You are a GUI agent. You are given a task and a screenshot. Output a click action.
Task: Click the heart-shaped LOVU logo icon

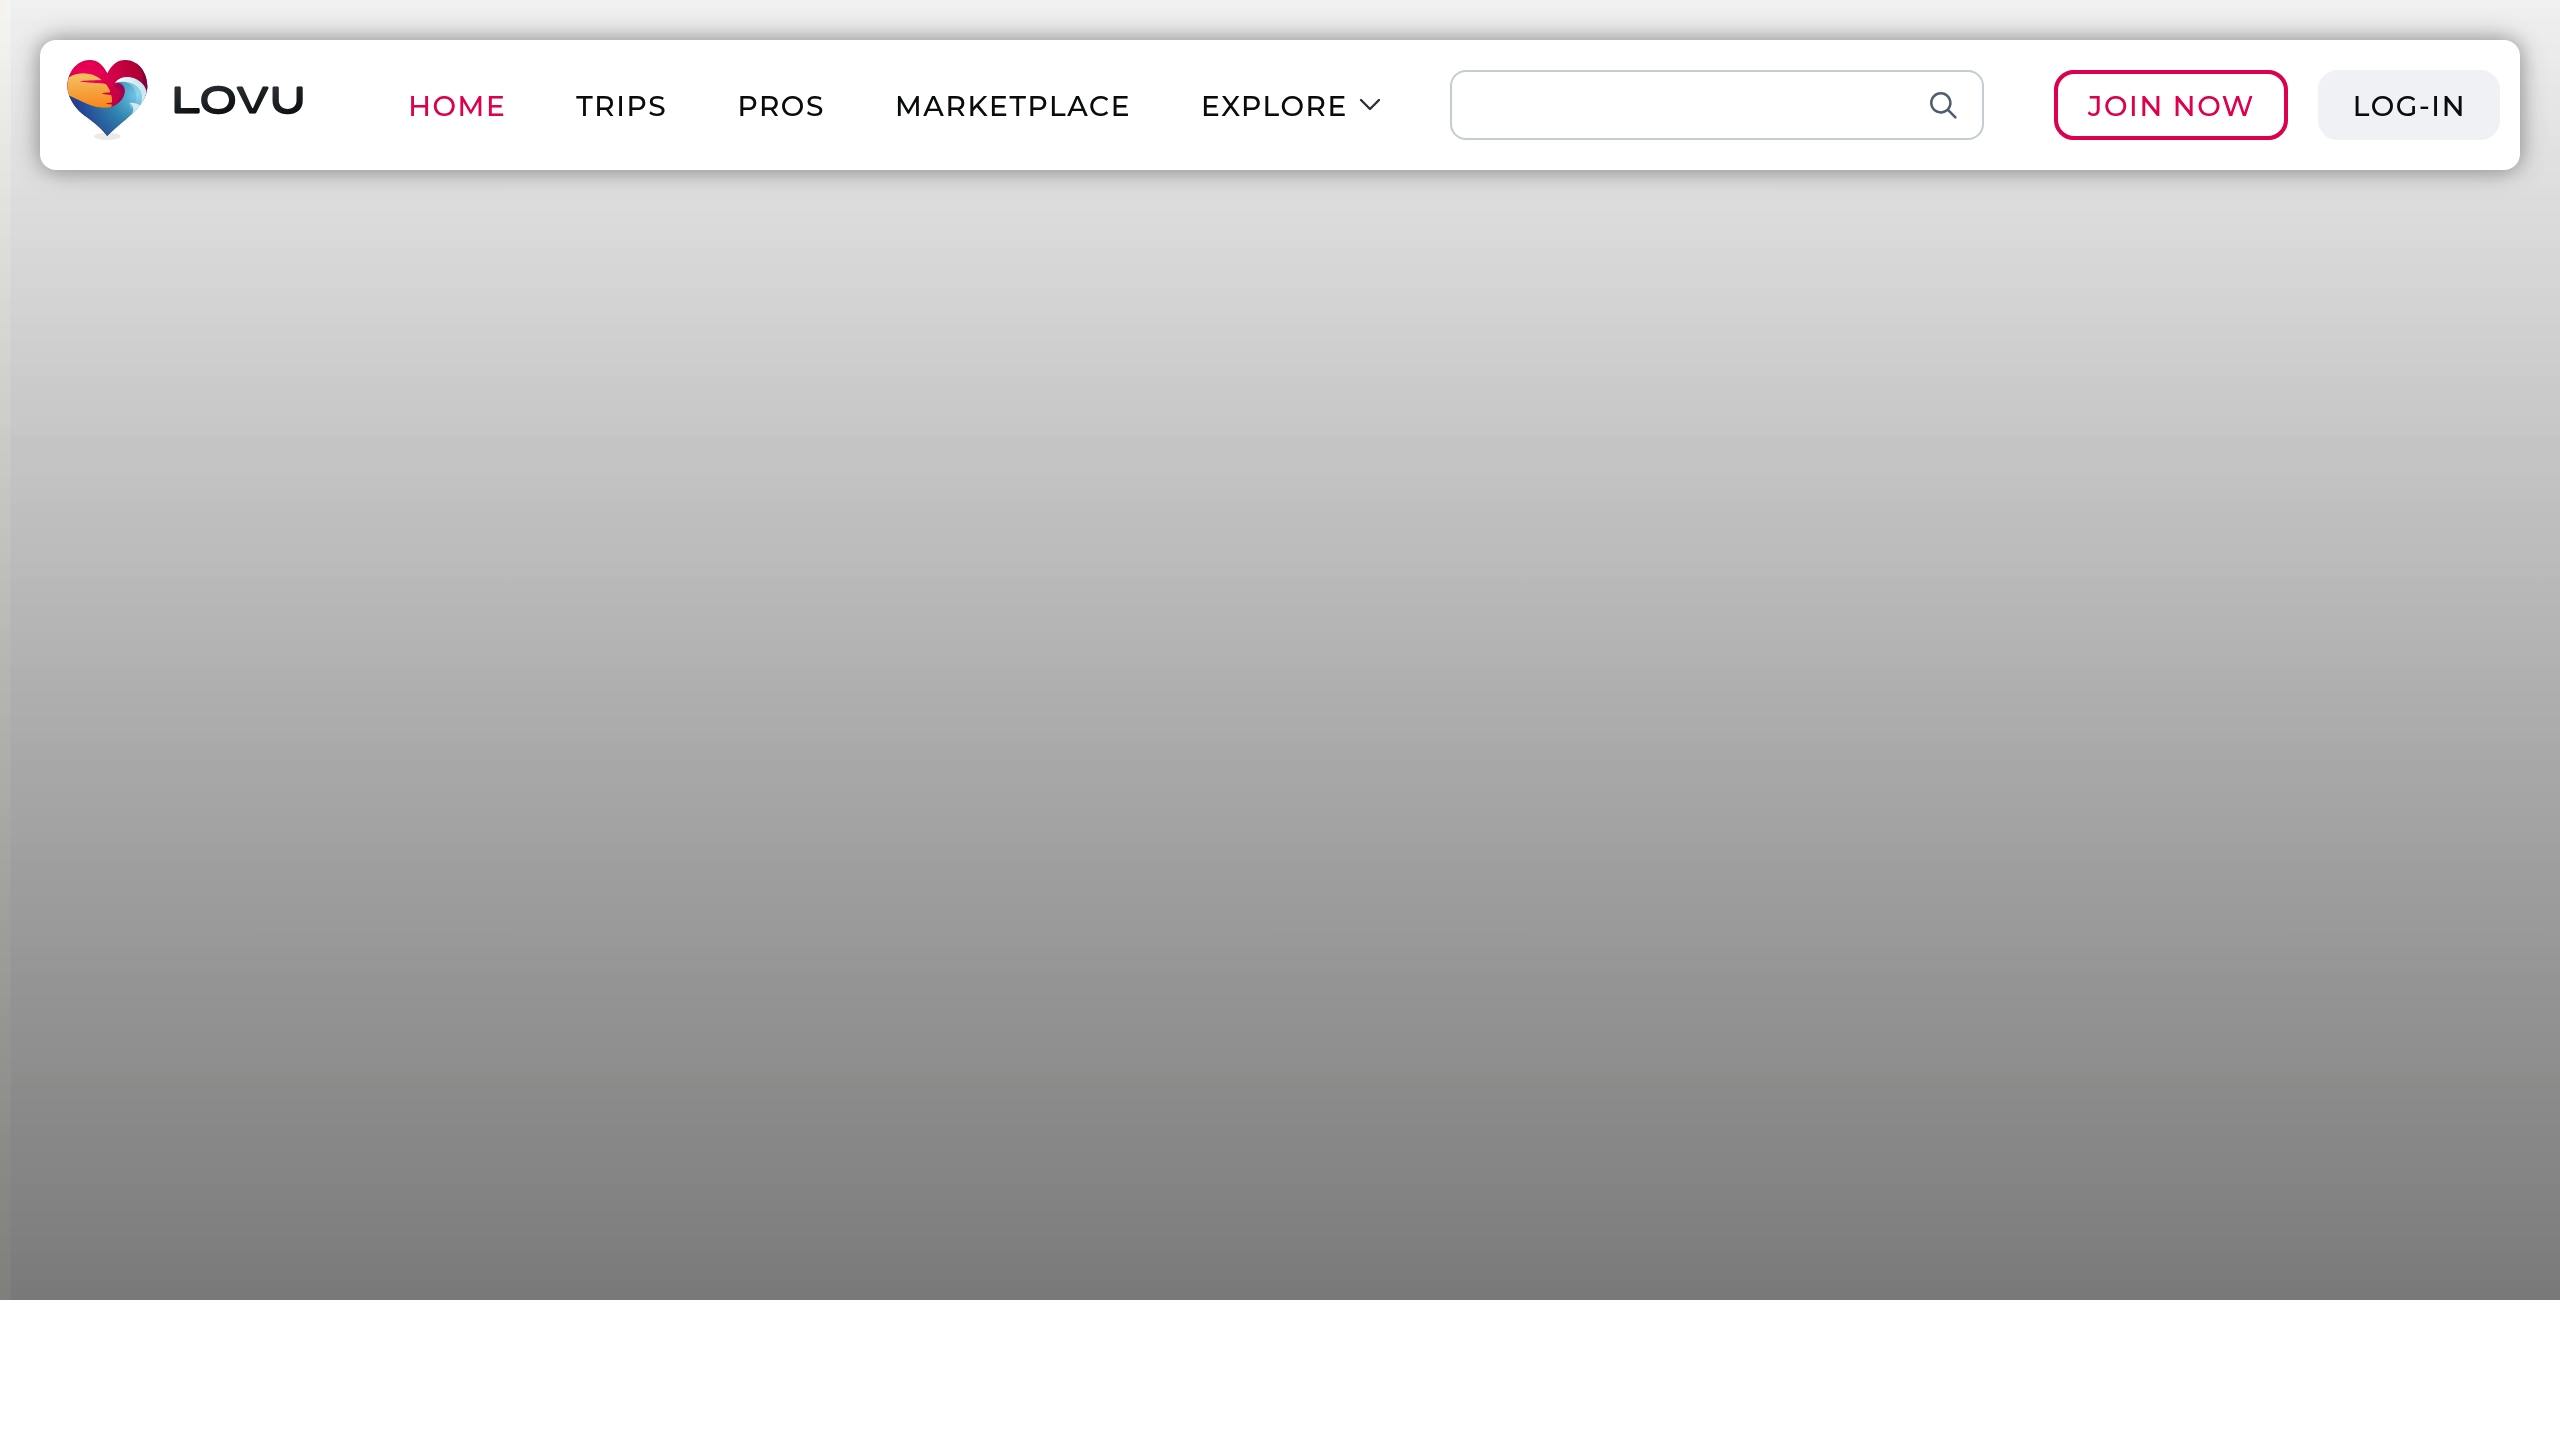pos(107,98)
